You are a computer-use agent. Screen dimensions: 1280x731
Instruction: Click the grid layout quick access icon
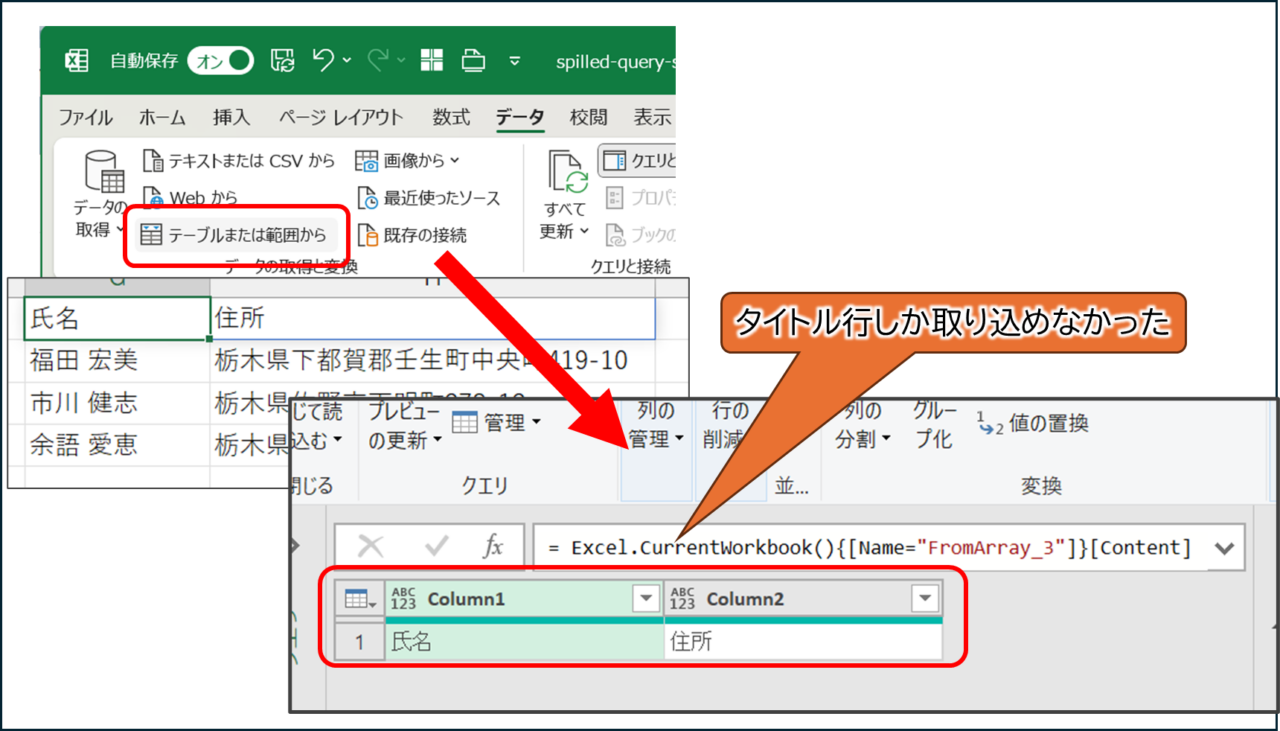pyautogui.click(x=432, y=61)
